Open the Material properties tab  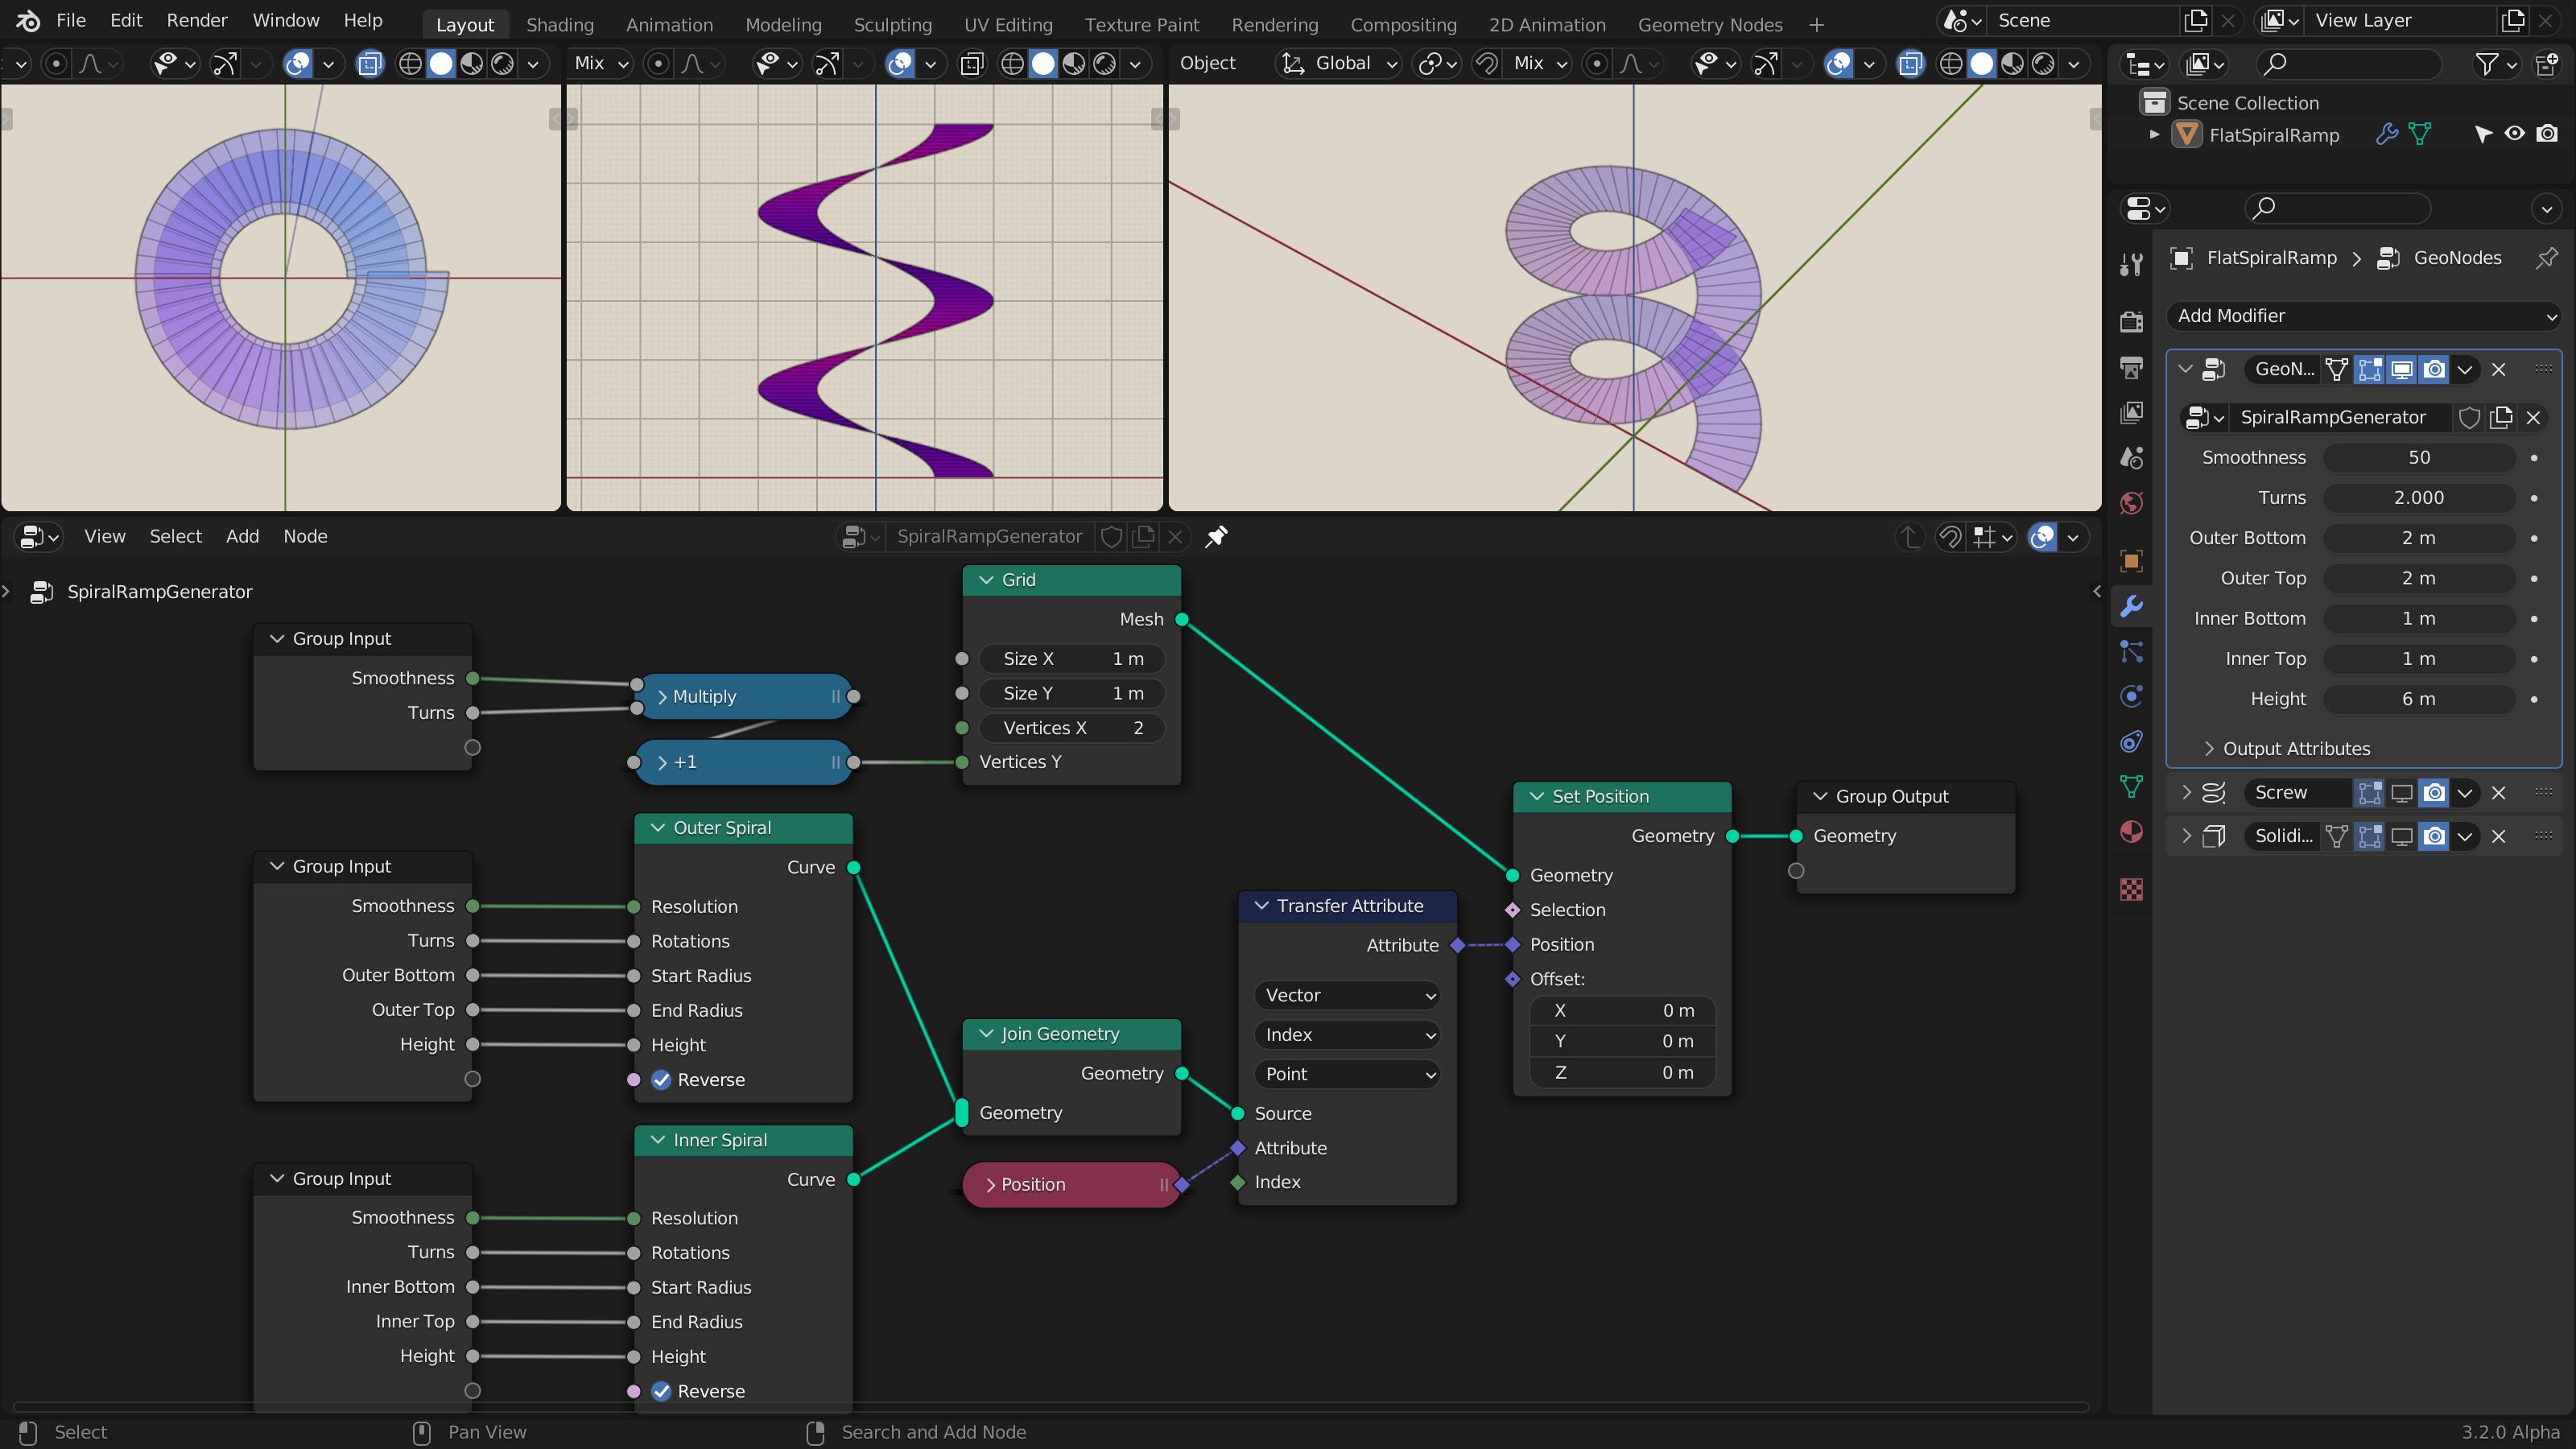(x=2131, y=832)
